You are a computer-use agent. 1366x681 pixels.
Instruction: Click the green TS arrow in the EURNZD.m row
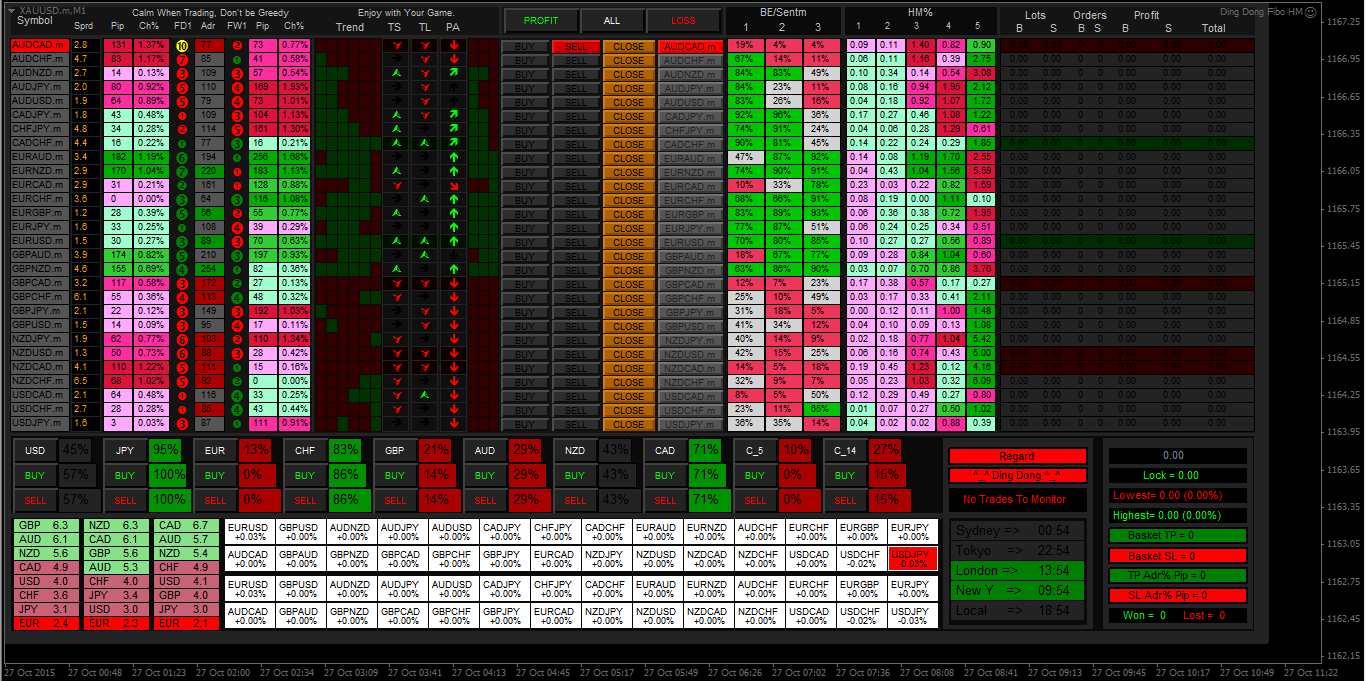397,171
